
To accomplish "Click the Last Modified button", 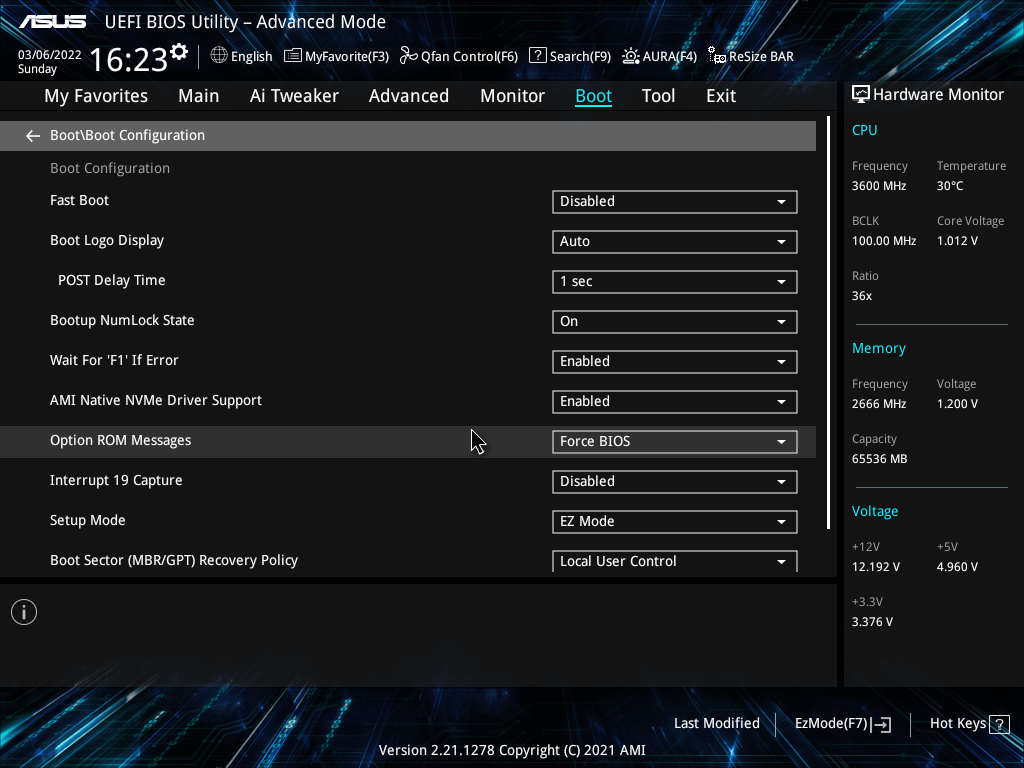I will tap(716, 724).
